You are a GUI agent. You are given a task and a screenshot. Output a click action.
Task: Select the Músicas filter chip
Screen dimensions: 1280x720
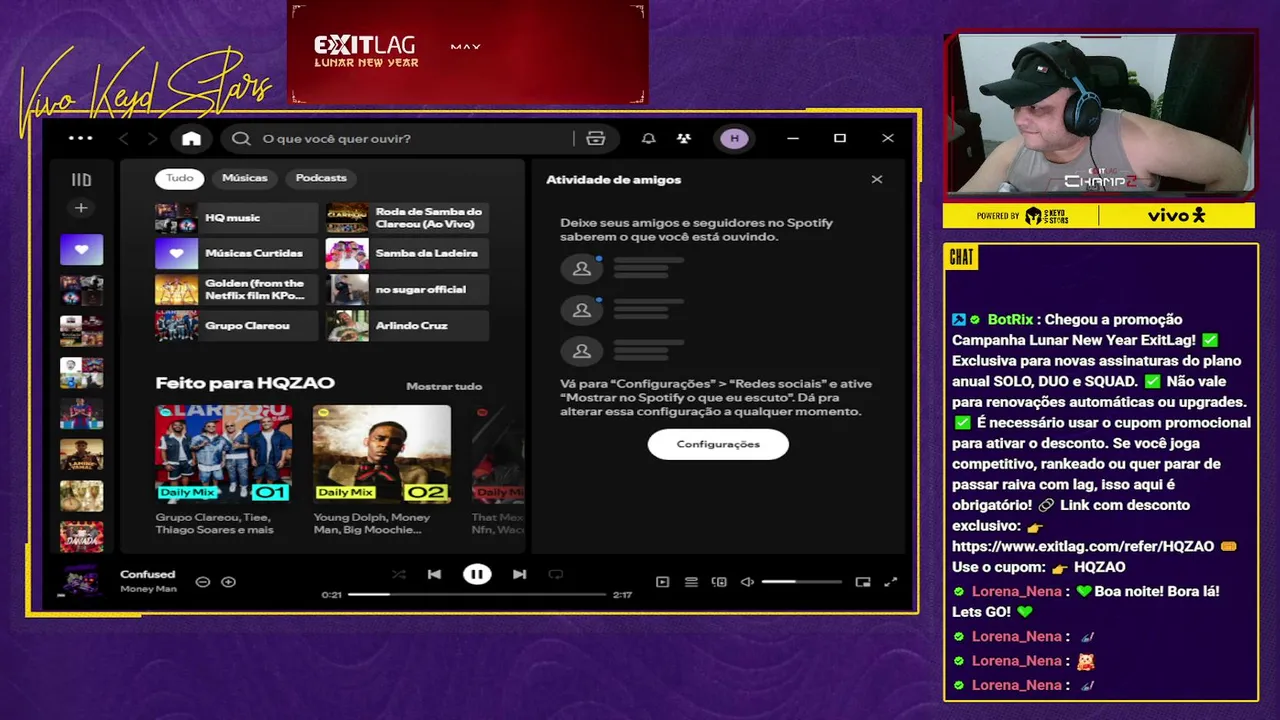pyautogui.click(x=245, y=178)
